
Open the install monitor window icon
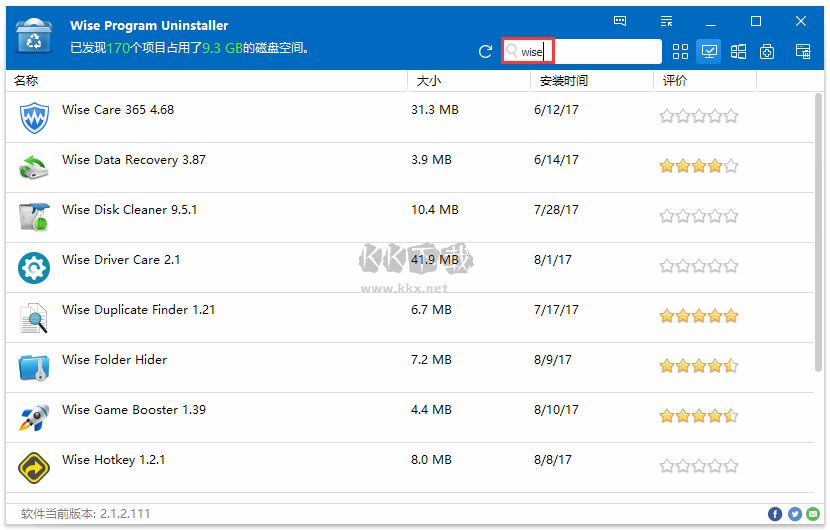[x=803, y=51]
